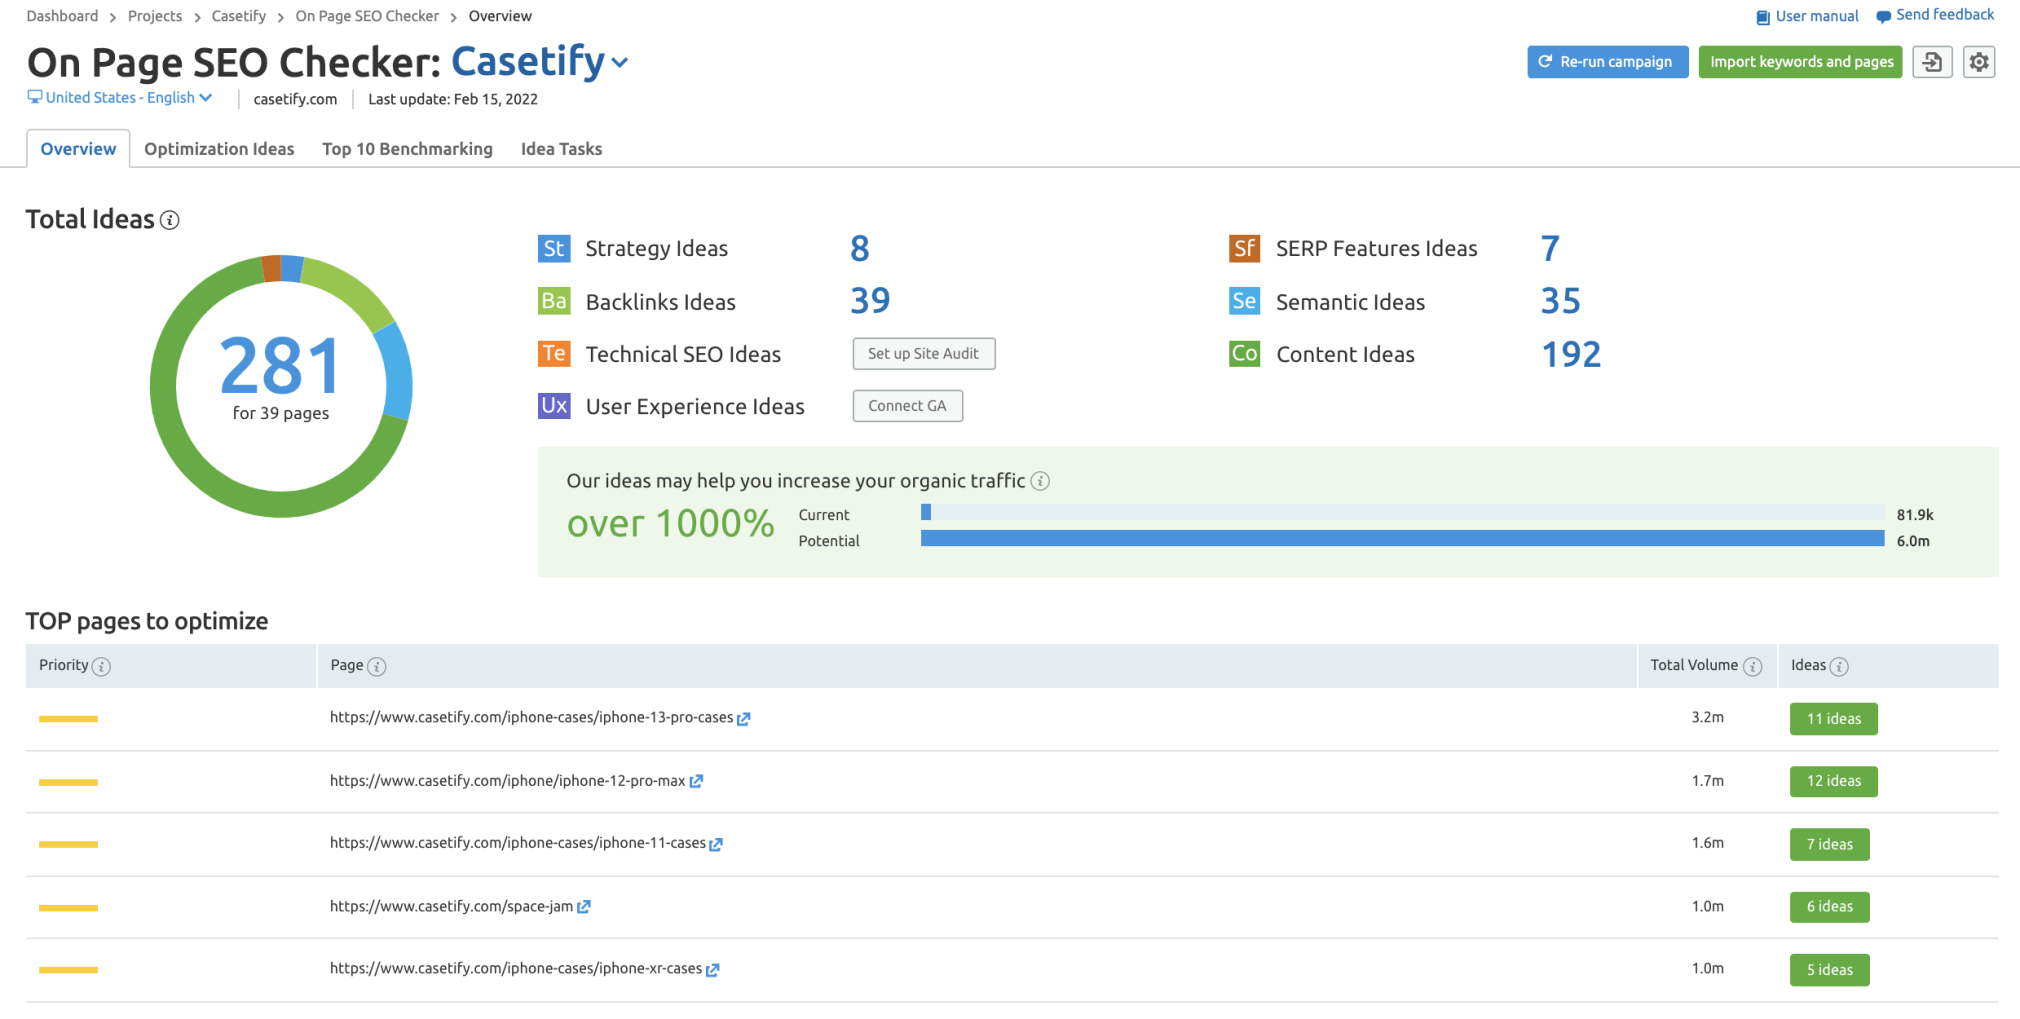Click the Ux User Experience badge

(554, 405)
